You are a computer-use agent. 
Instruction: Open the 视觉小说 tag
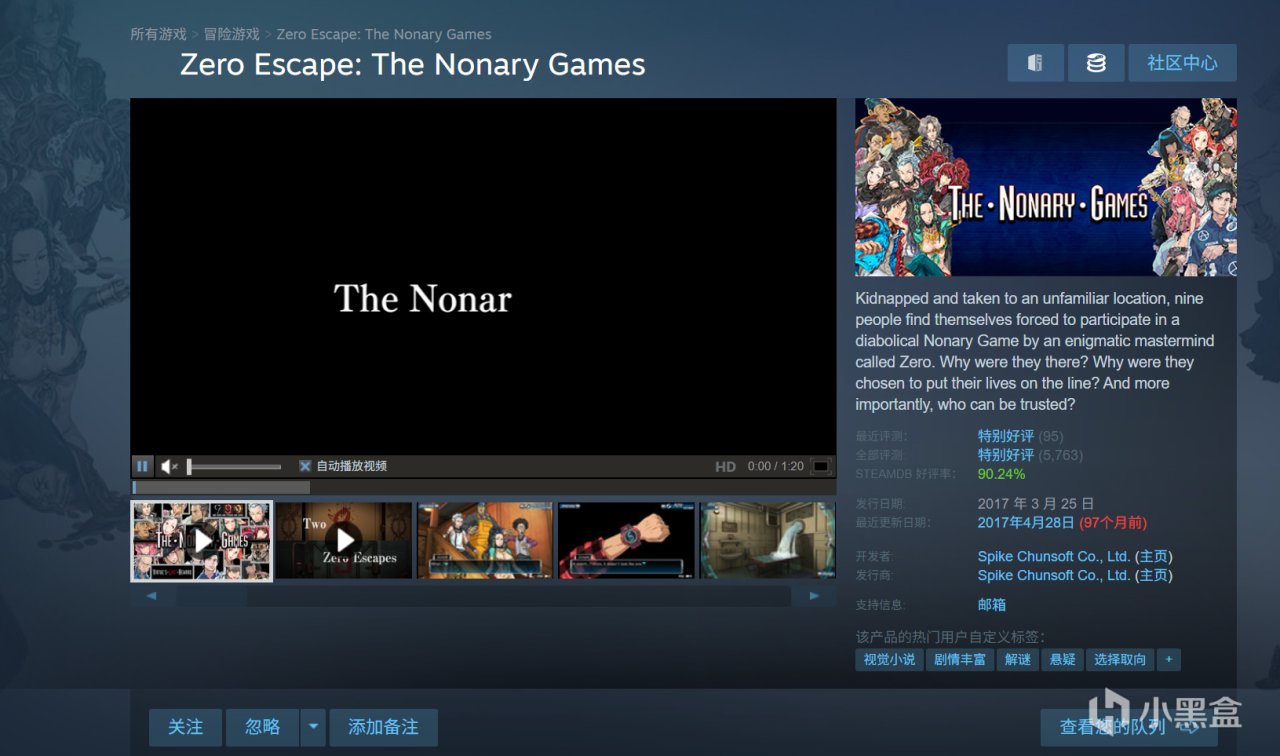(889, 660)
